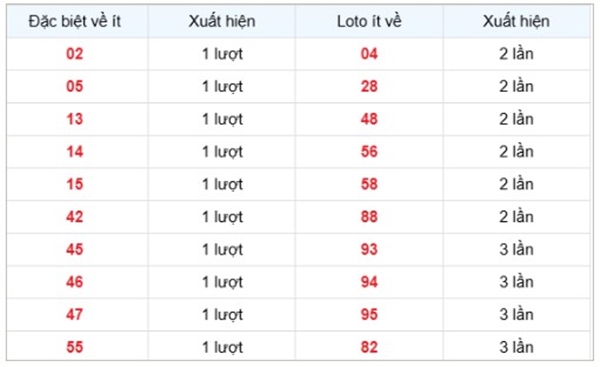The width and height of the screenshot is (600, 367).
Task: Click the red number 46
Action: tap(75, 282)
